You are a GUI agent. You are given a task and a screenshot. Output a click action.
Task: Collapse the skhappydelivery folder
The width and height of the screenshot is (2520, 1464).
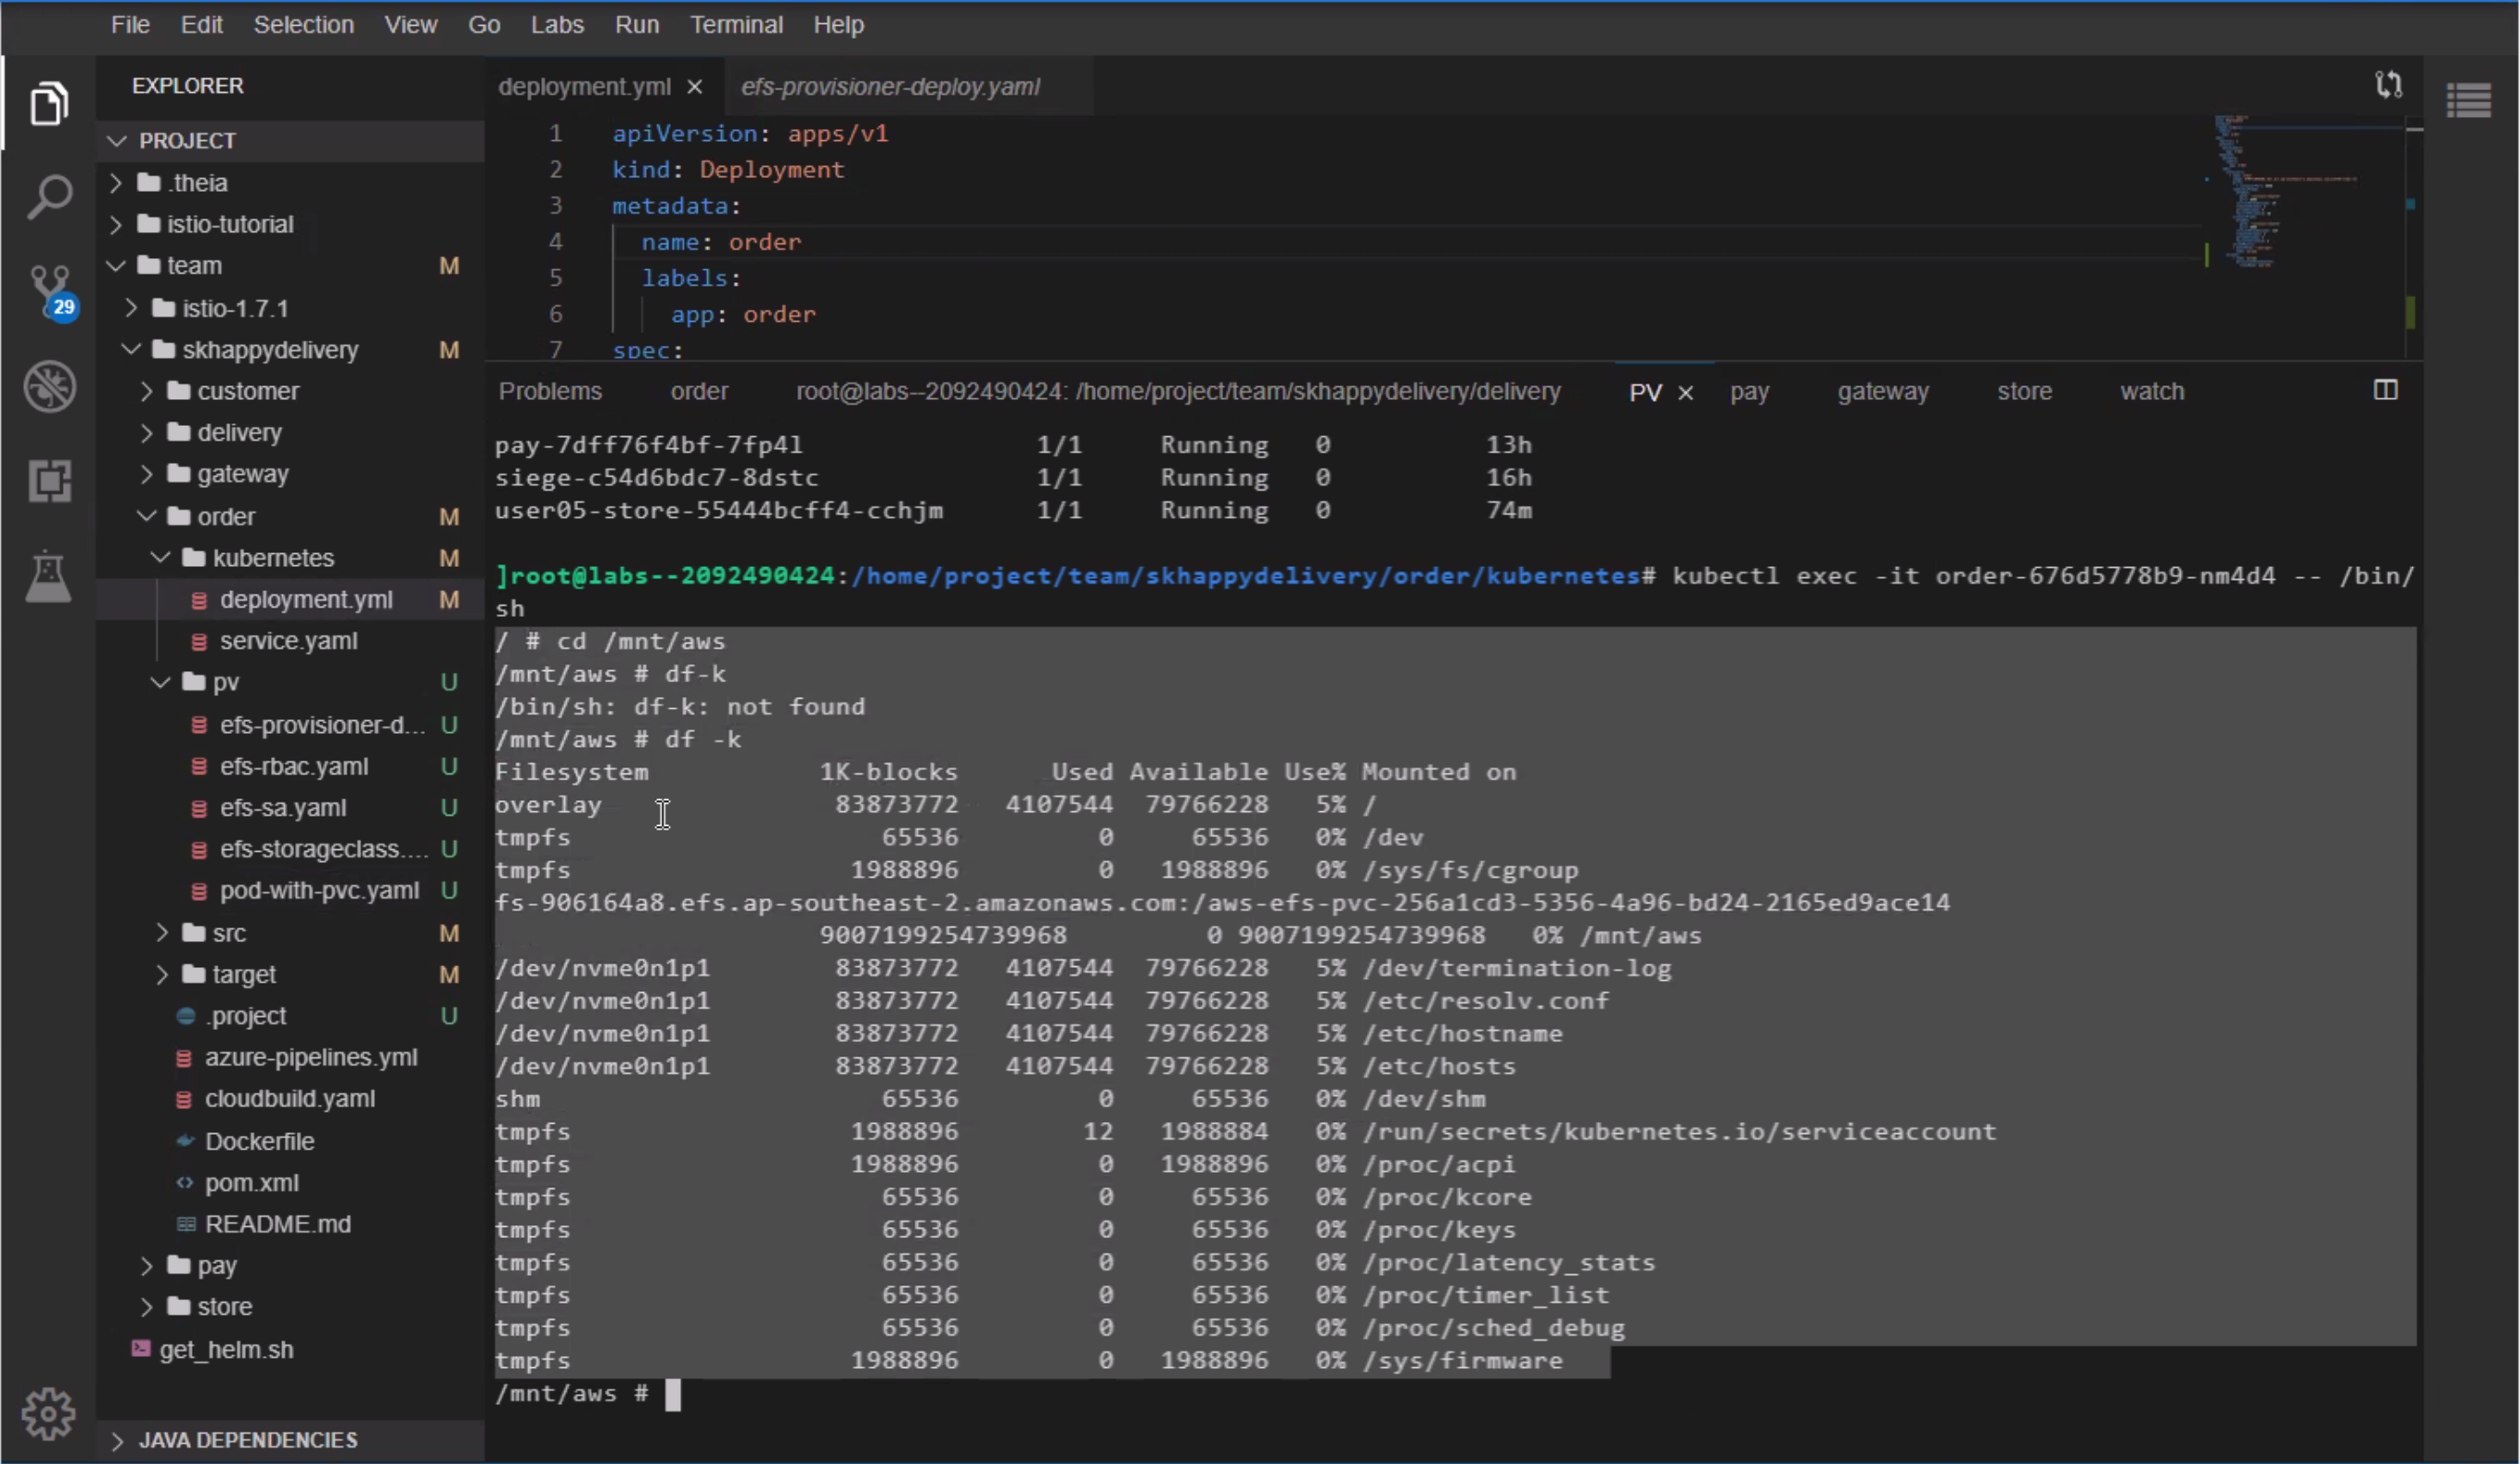[130, 349]
